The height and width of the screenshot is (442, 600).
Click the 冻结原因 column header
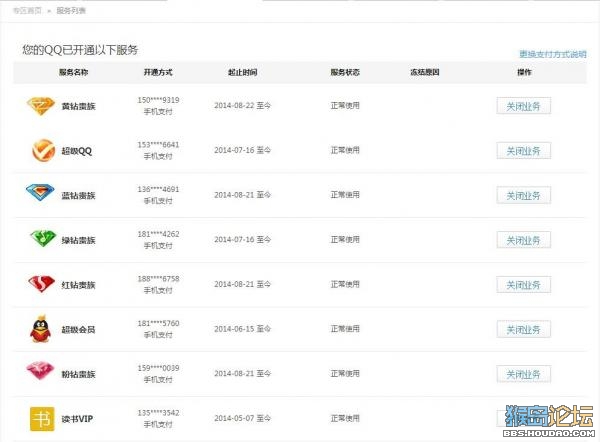pyautogui.click(x=425, y=72)
